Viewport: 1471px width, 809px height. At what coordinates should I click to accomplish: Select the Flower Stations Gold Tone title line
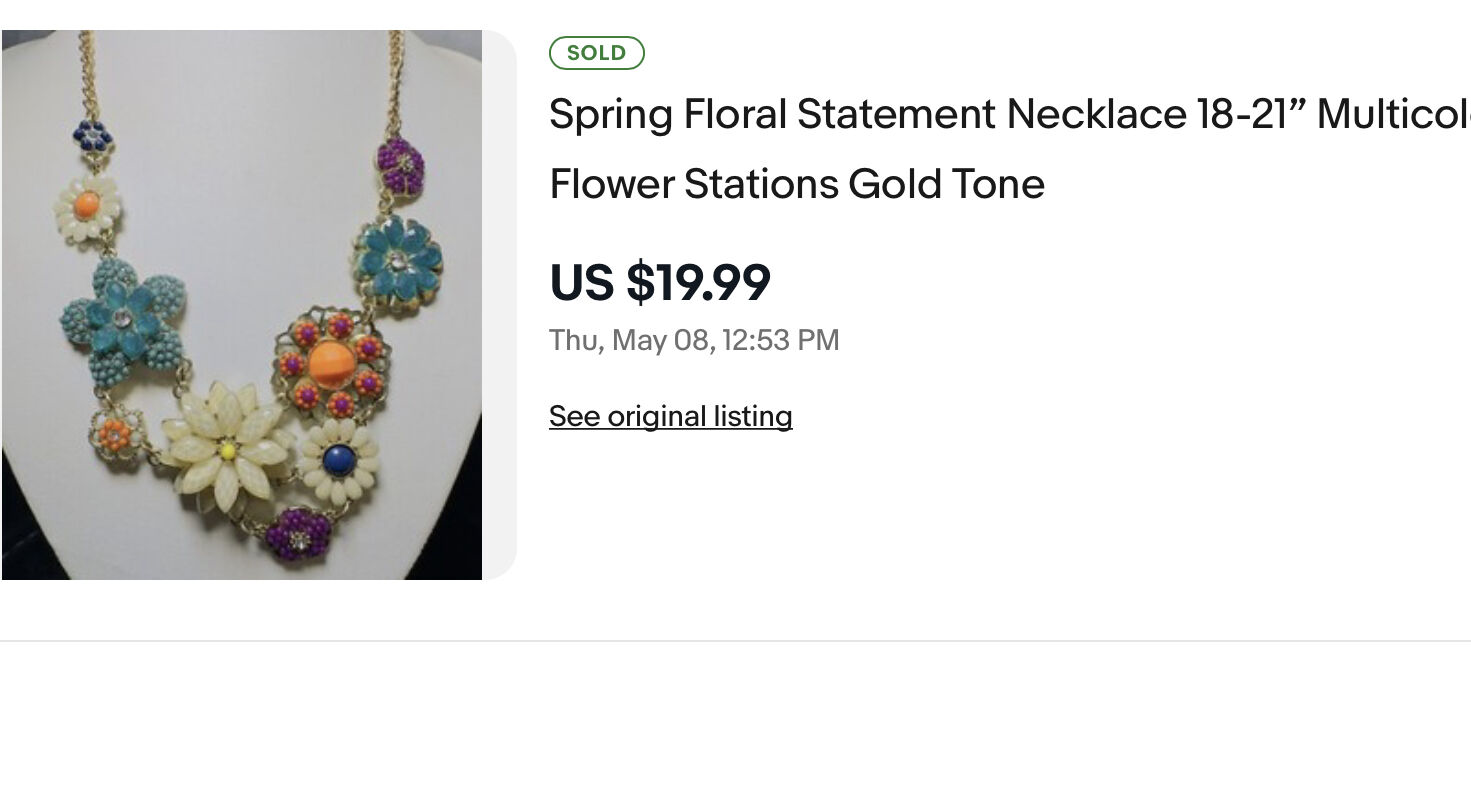[x=797, y=184]
